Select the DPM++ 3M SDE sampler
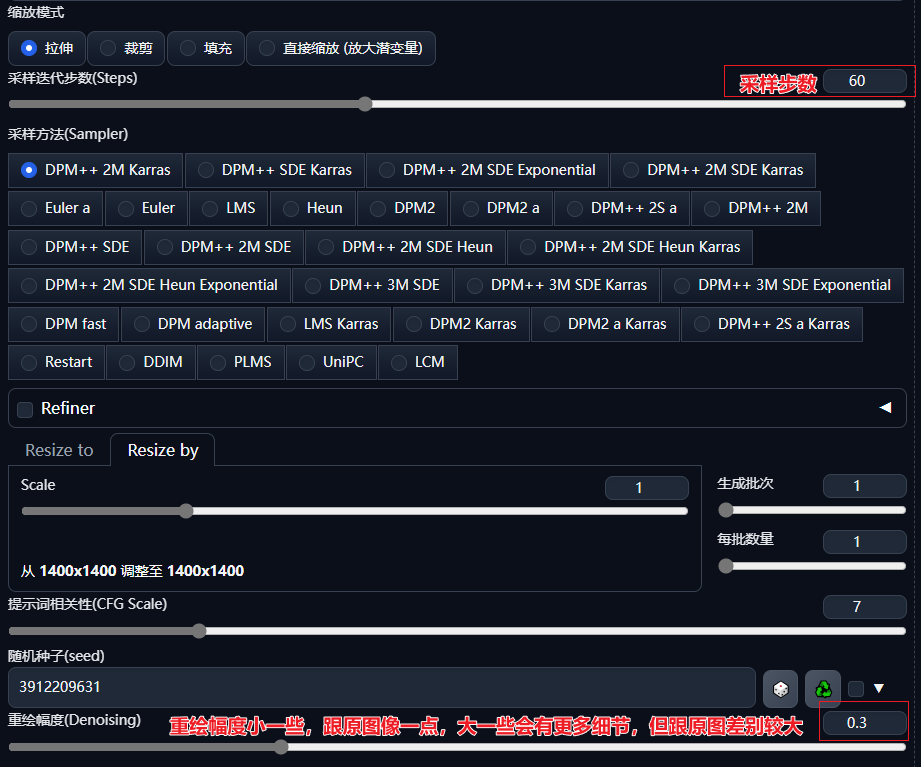Viewport: 921px width, 767px height. click(372, 285)
